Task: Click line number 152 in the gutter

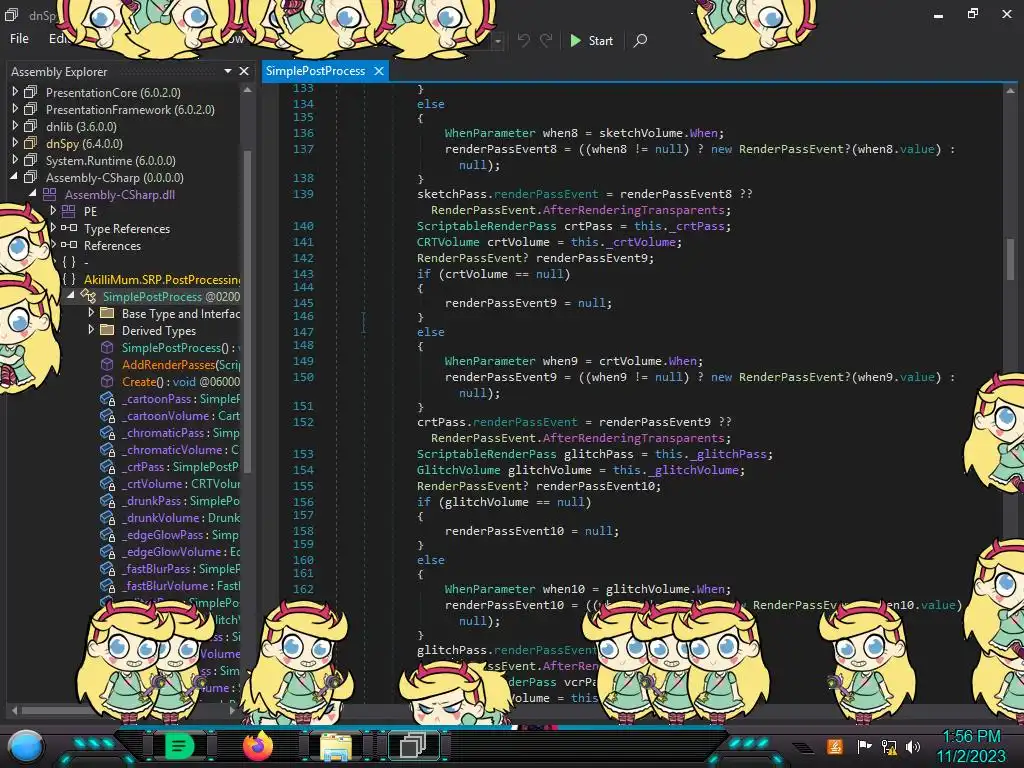Action: [303, 422]
